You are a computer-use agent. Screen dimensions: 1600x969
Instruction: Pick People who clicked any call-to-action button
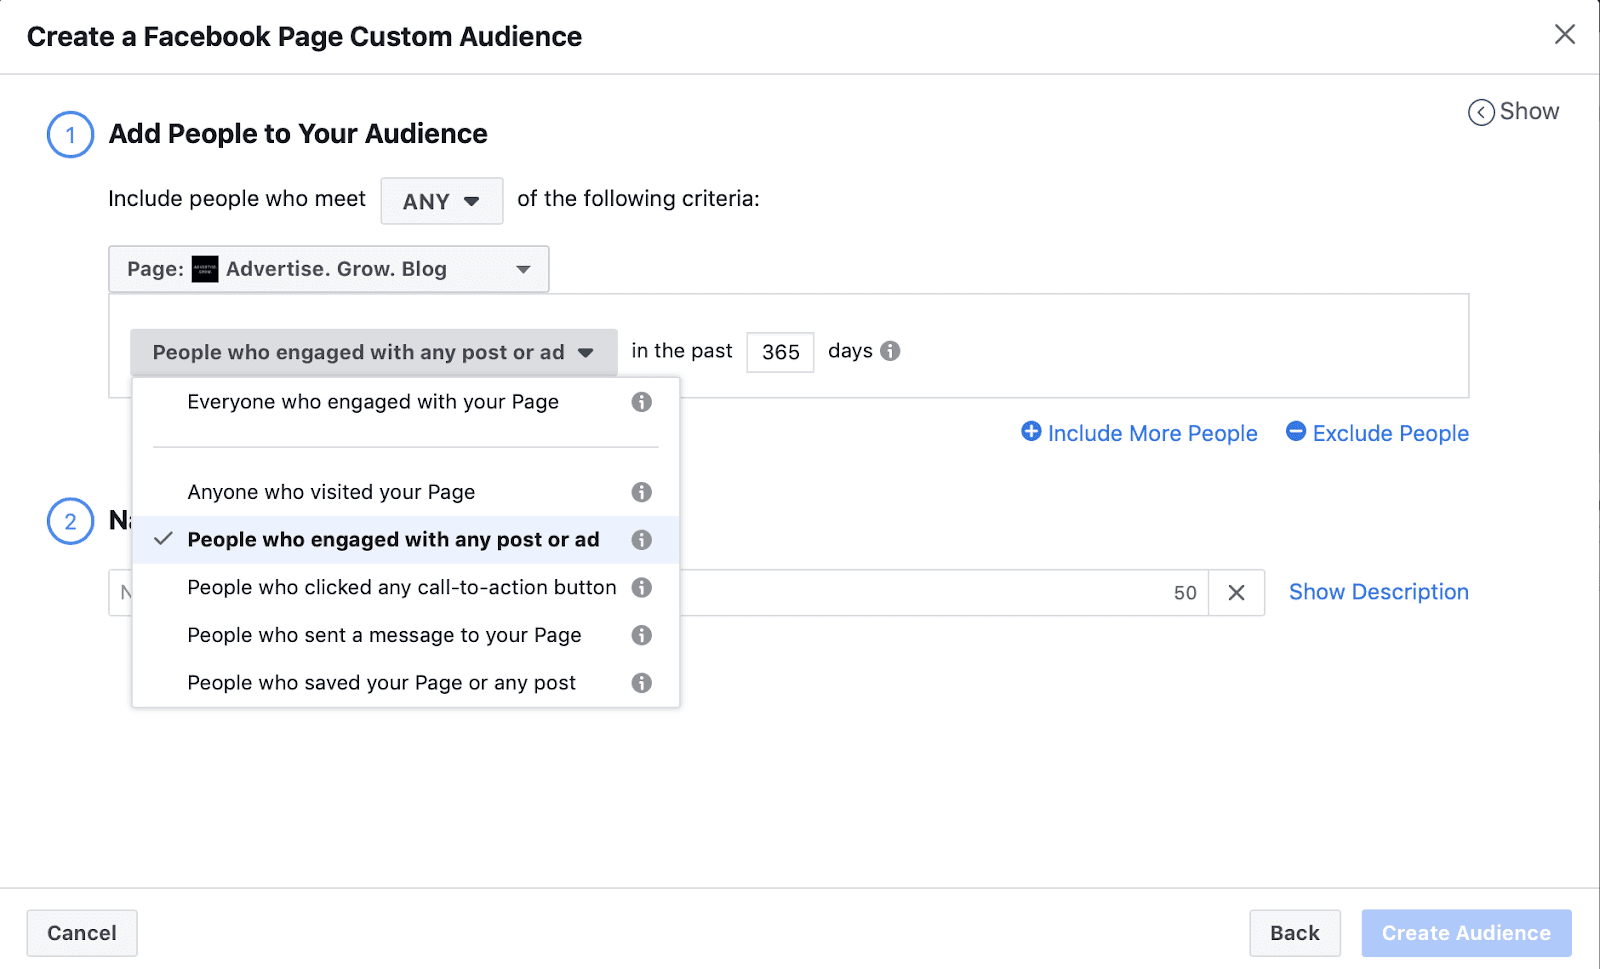(x=406, y=587)
